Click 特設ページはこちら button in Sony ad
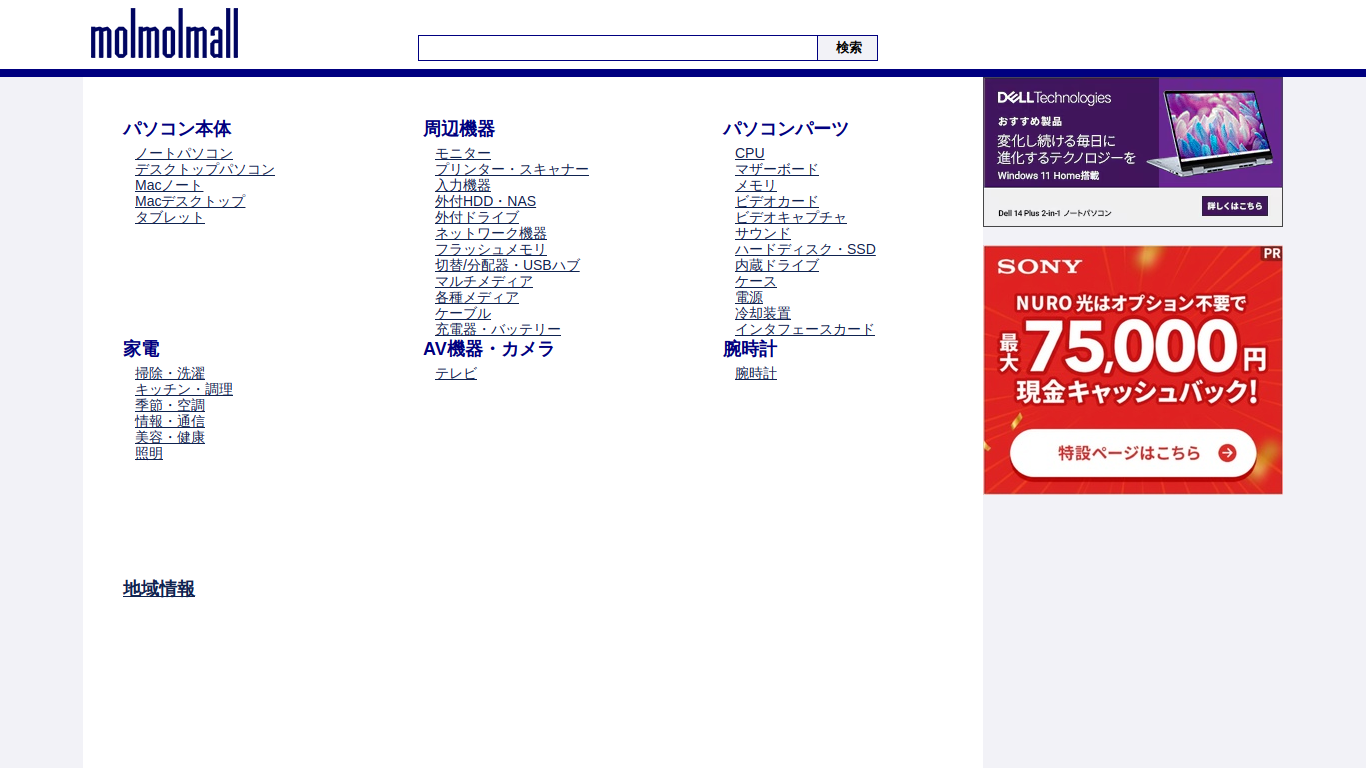The height and width of the screenshot is (768, 1366). pyautogui.click(x=1133, y=453)
